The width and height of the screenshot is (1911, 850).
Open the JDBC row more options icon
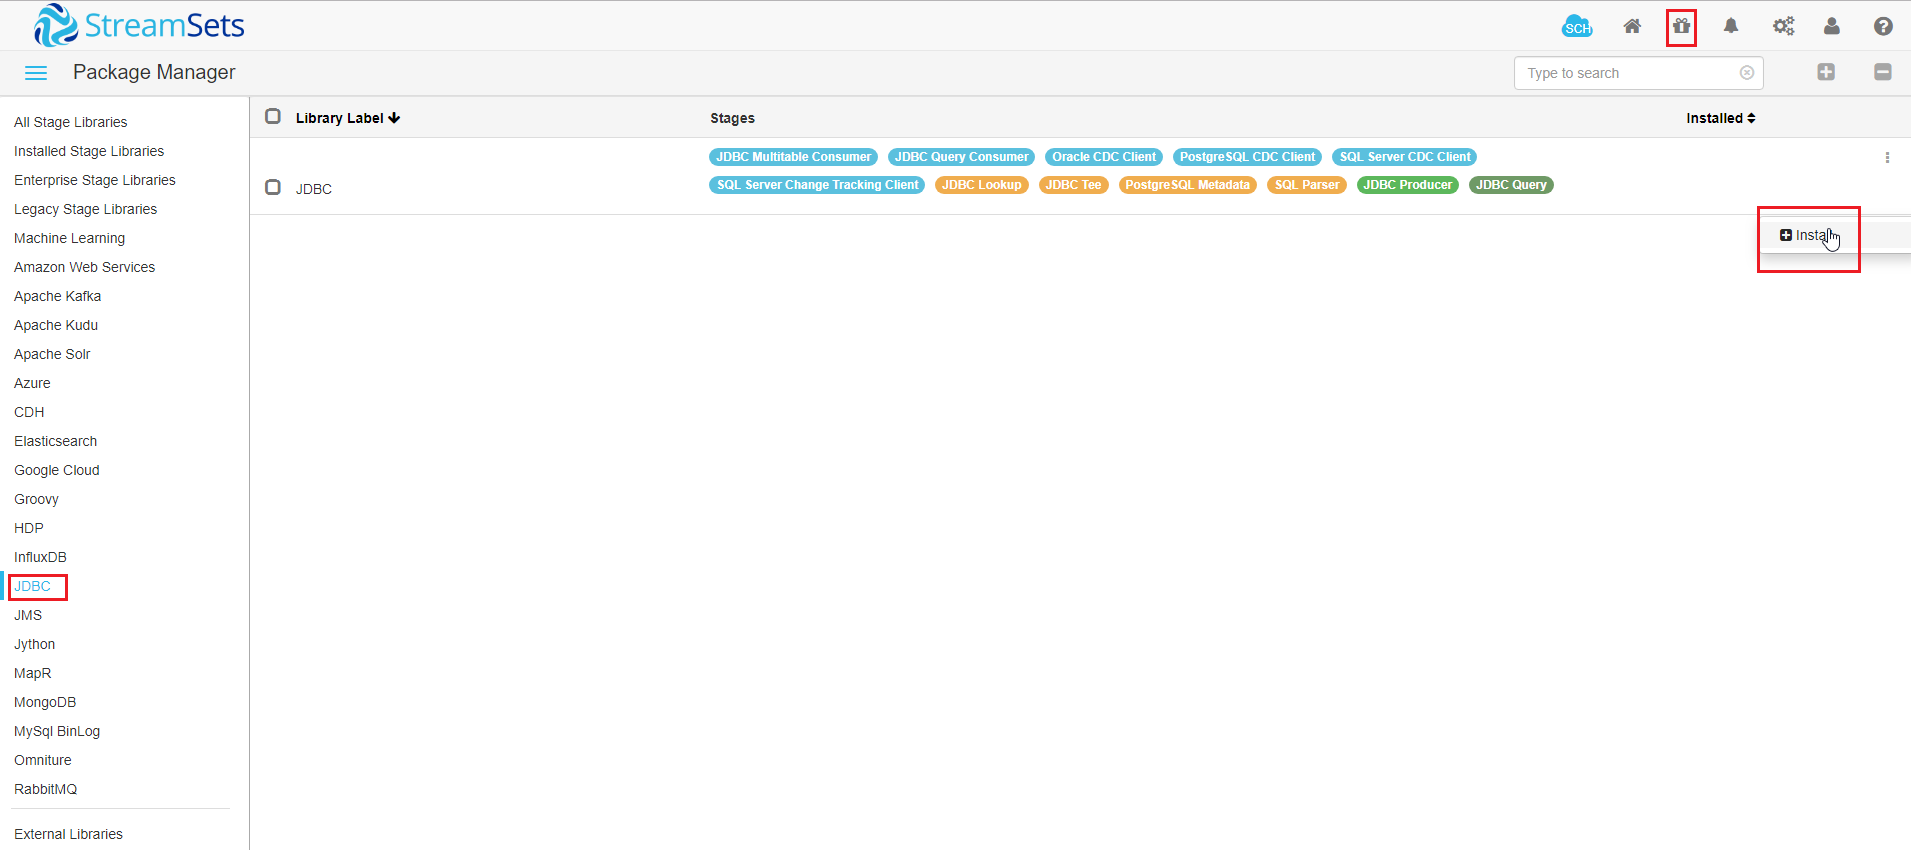click(x=1887, y=158)
